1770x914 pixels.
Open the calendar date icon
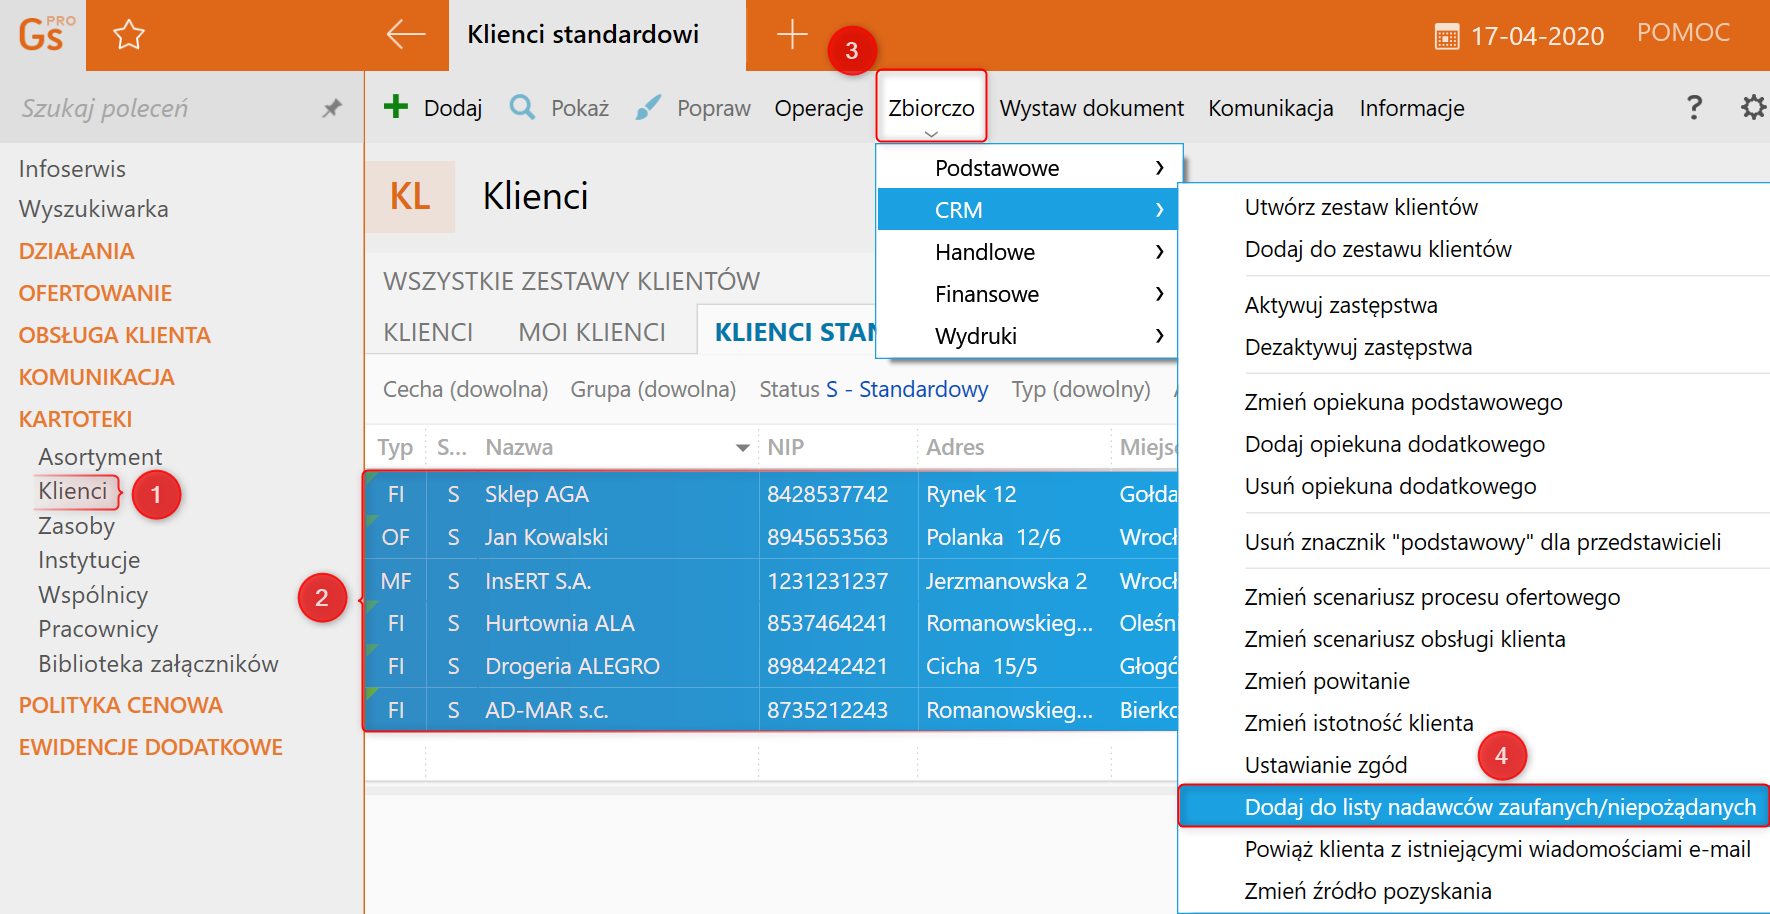(x=1447, y=37)
